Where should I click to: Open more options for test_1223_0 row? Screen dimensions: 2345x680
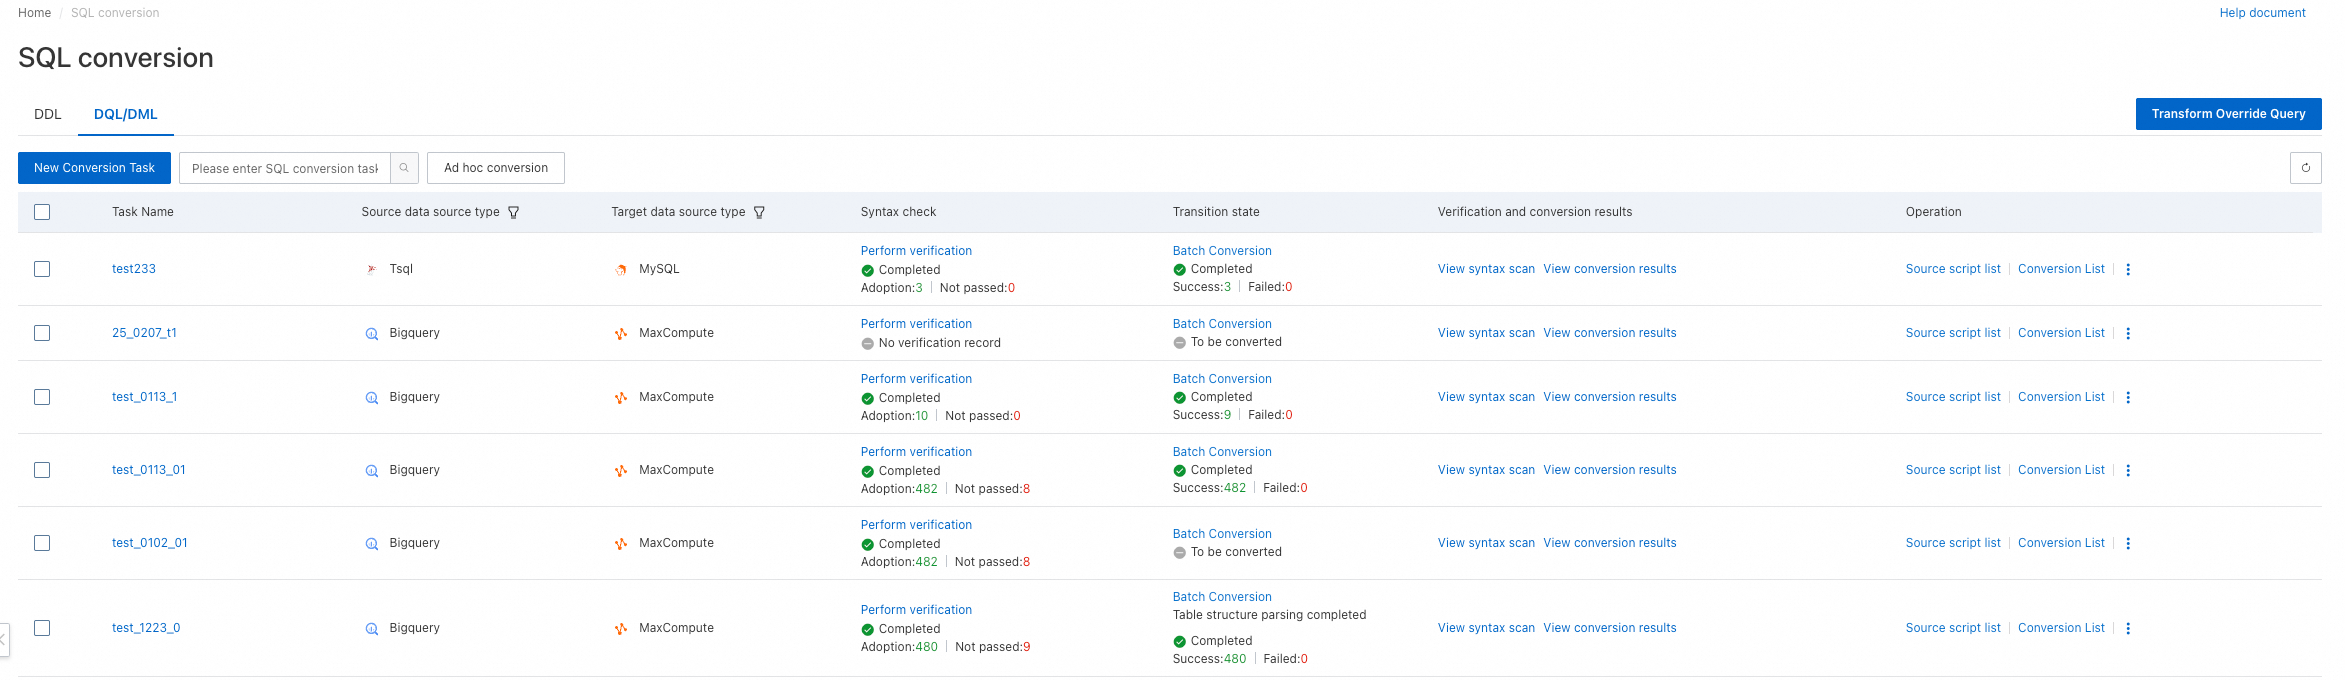2128,628
